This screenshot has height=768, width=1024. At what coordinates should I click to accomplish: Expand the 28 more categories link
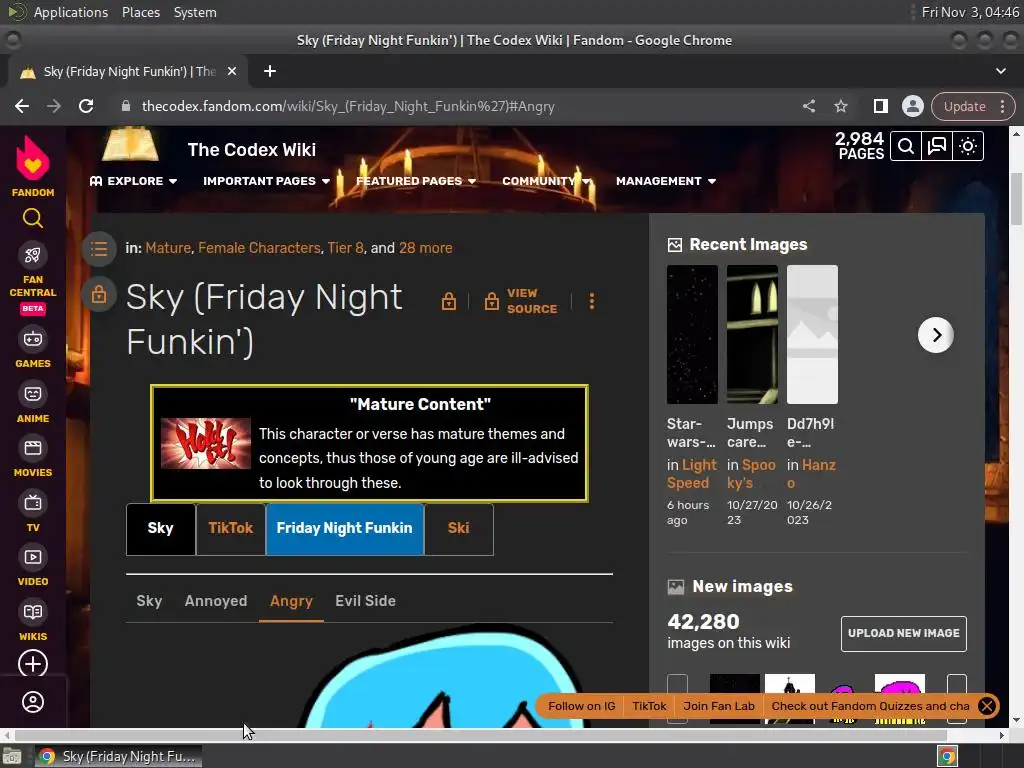pyautogui.click(x=426, y=248)
